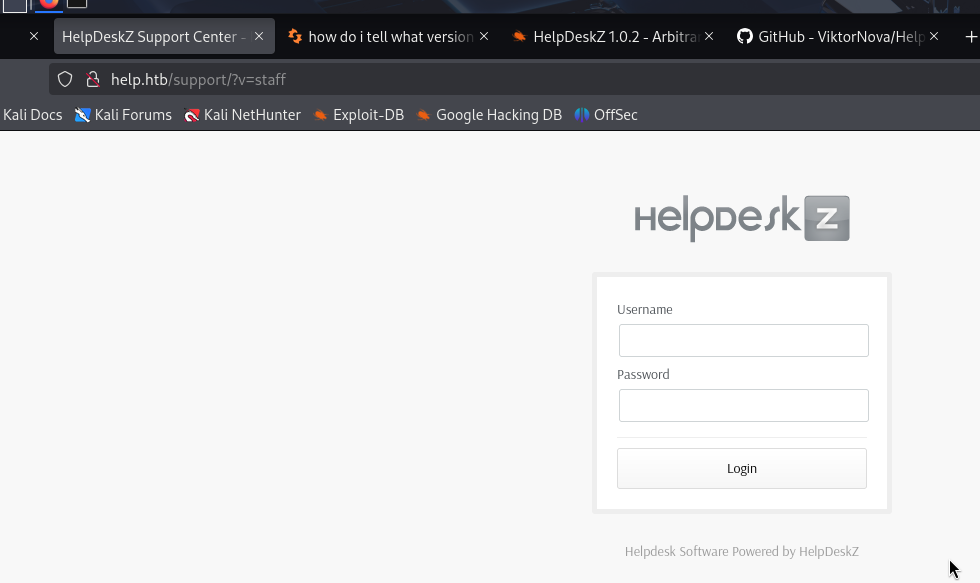Click the Kali NetHunter bookmark icon
Viewport: 980px width, 583px height.
[192, 115]
